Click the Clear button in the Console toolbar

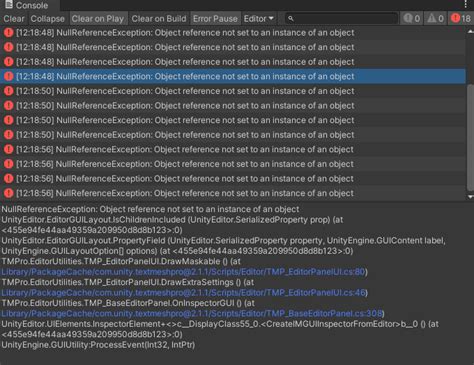tap(14, 19)
